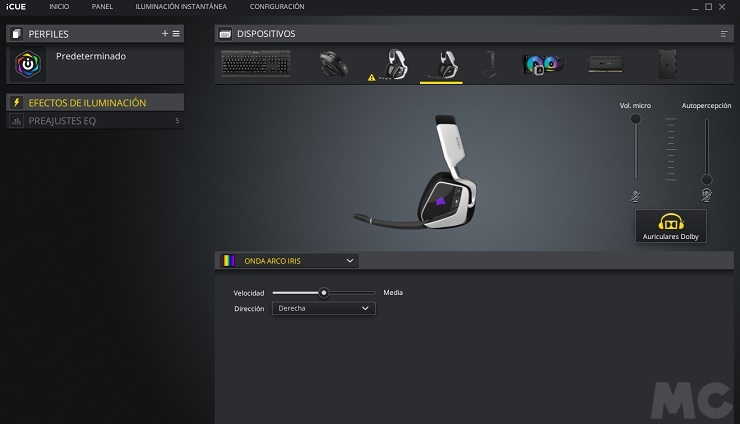
Task: Select the keyboard device thumbnail
Action: (x=255, y=65)
